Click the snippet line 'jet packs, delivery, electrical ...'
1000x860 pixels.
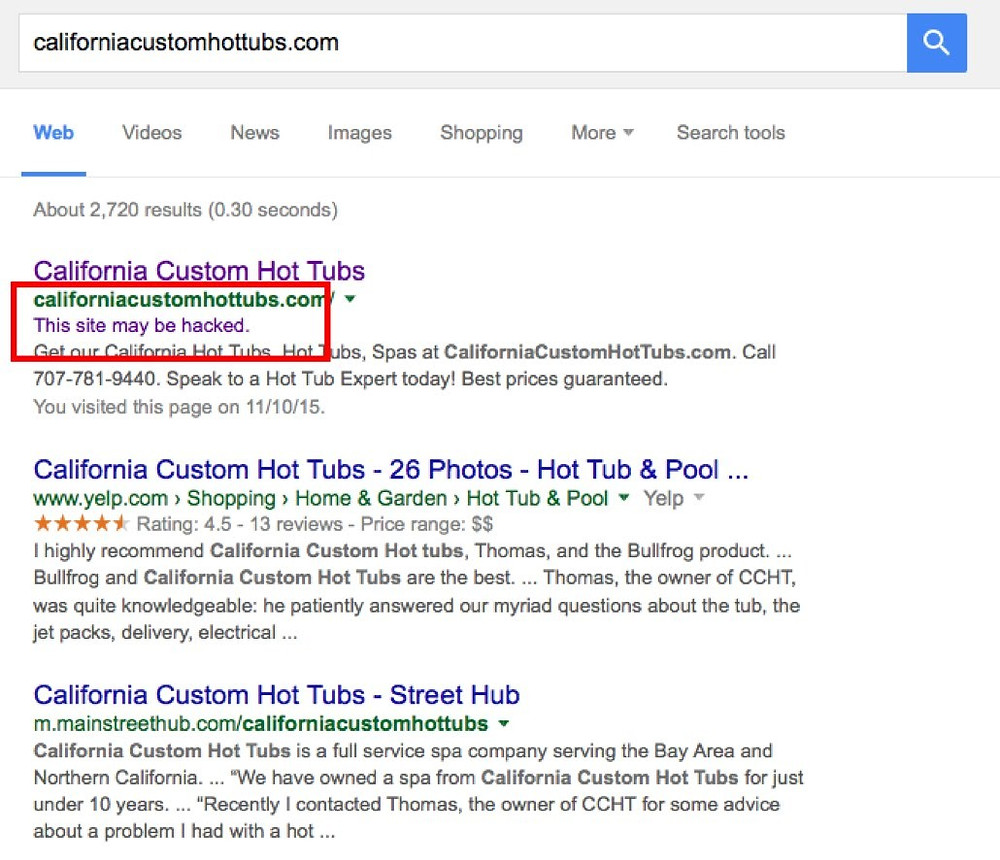pos(165,633)
